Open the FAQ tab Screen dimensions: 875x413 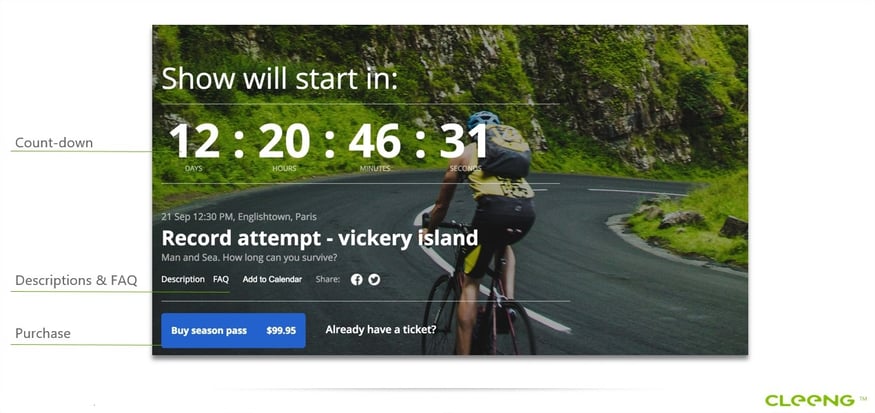[221, 279]
